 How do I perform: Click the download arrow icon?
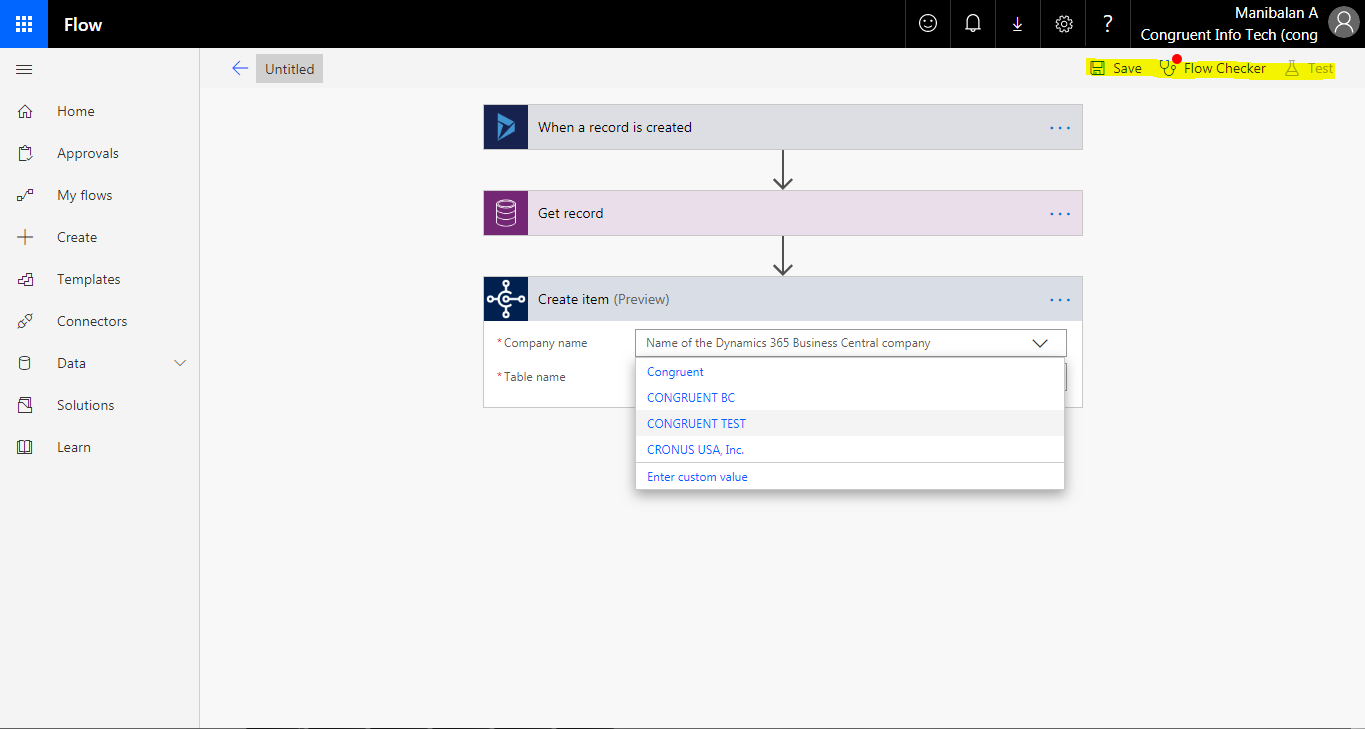pos(1018,24)
